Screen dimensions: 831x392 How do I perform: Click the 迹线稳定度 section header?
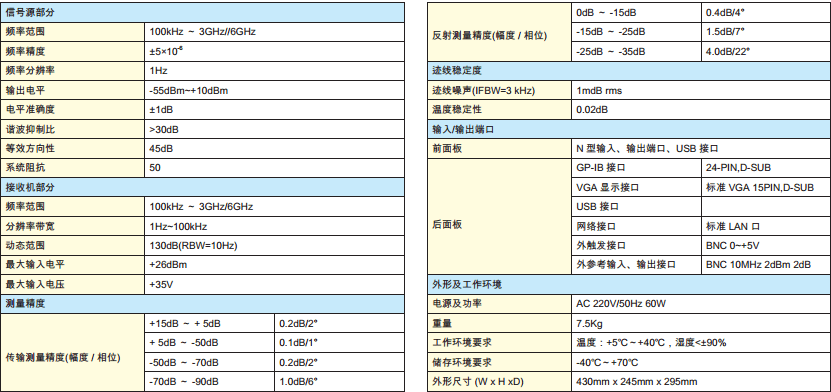pos(629,70)
